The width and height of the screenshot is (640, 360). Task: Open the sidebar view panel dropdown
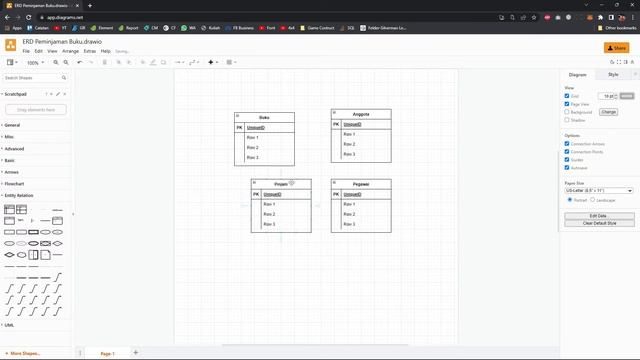[x=12, y=62]
